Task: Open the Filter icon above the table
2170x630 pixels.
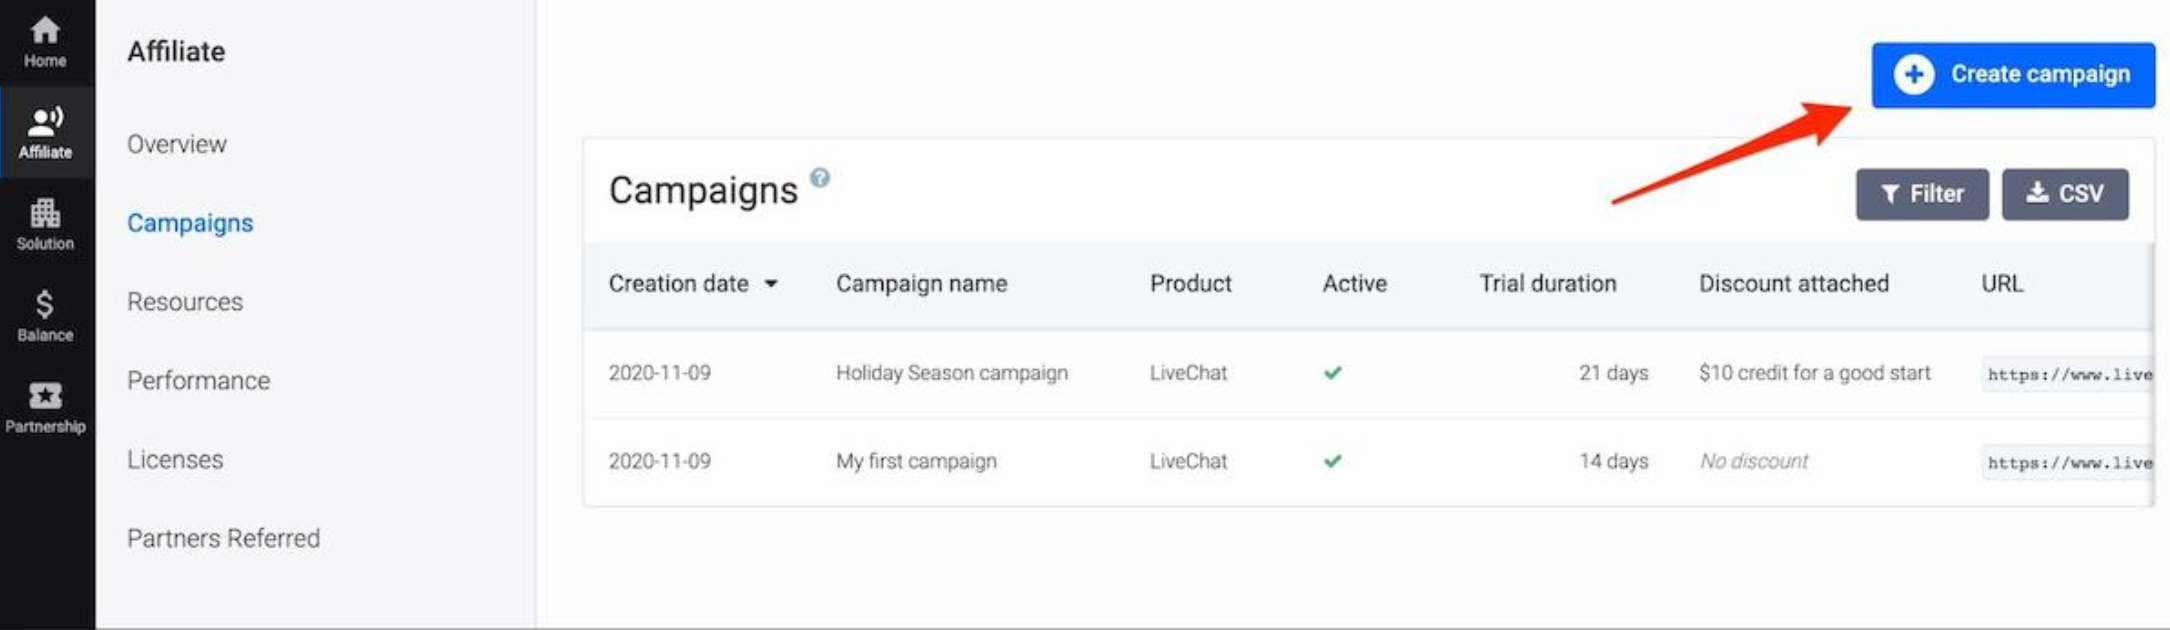Action: (x=1888, y=194)
